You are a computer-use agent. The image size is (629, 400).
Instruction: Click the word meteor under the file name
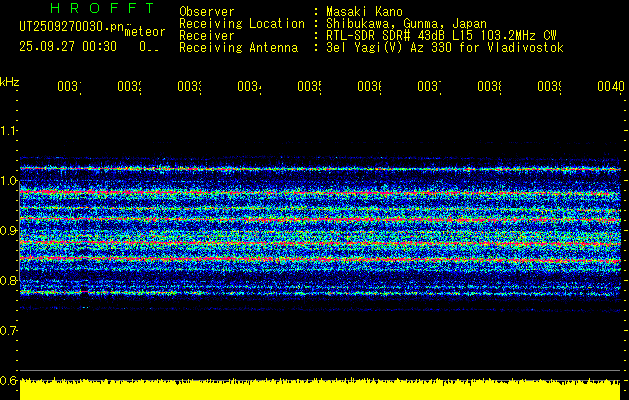[145, 32]
